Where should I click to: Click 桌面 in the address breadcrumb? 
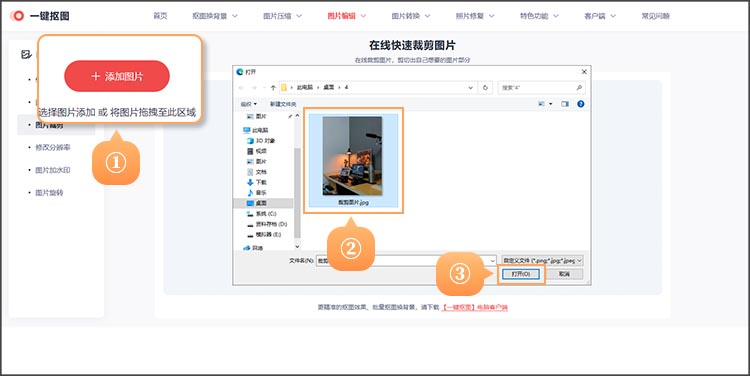pos(329,88)
